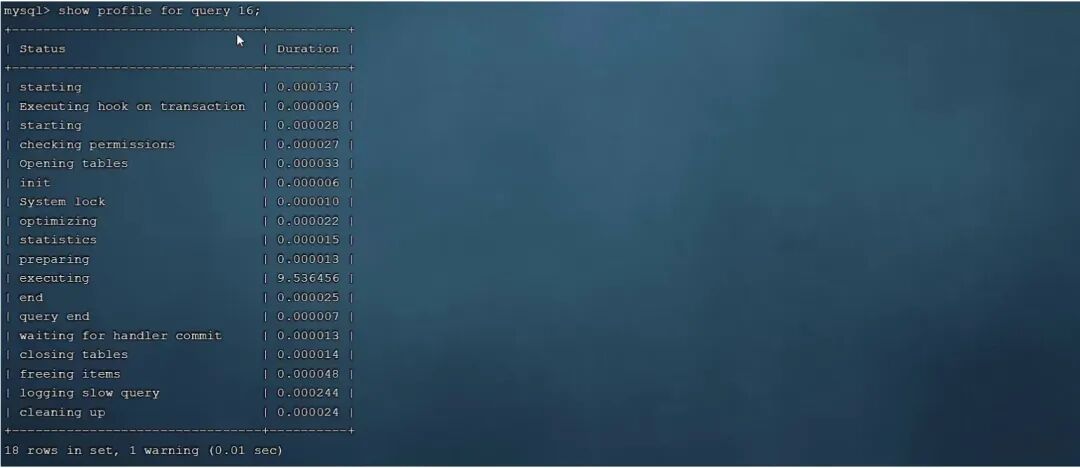Click the executing duration value 9.536456
The image size is (1080, 468).
click(x=308, y=278)
